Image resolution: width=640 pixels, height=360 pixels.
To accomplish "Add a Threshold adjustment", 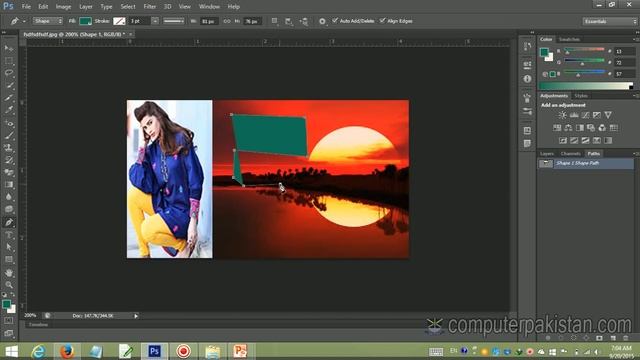I will tap(585, 140).
